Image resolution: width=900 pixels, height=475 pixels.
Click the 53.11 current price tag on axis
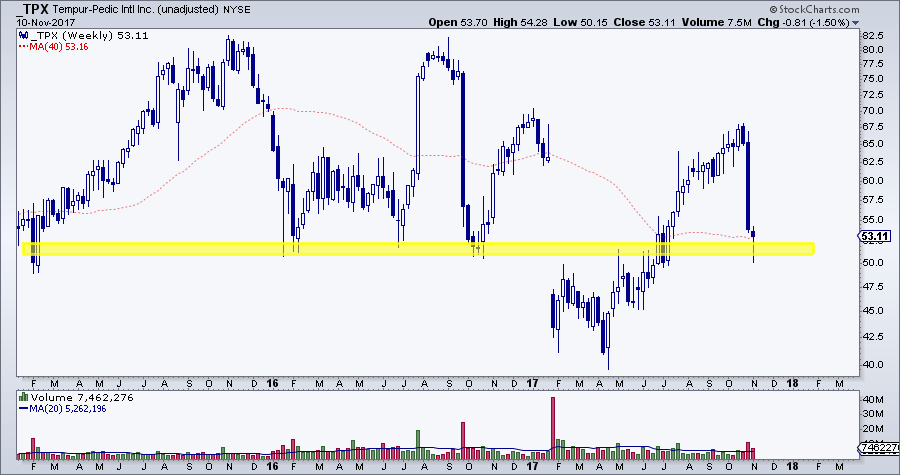pyautogui.click(x=876, y=236)
